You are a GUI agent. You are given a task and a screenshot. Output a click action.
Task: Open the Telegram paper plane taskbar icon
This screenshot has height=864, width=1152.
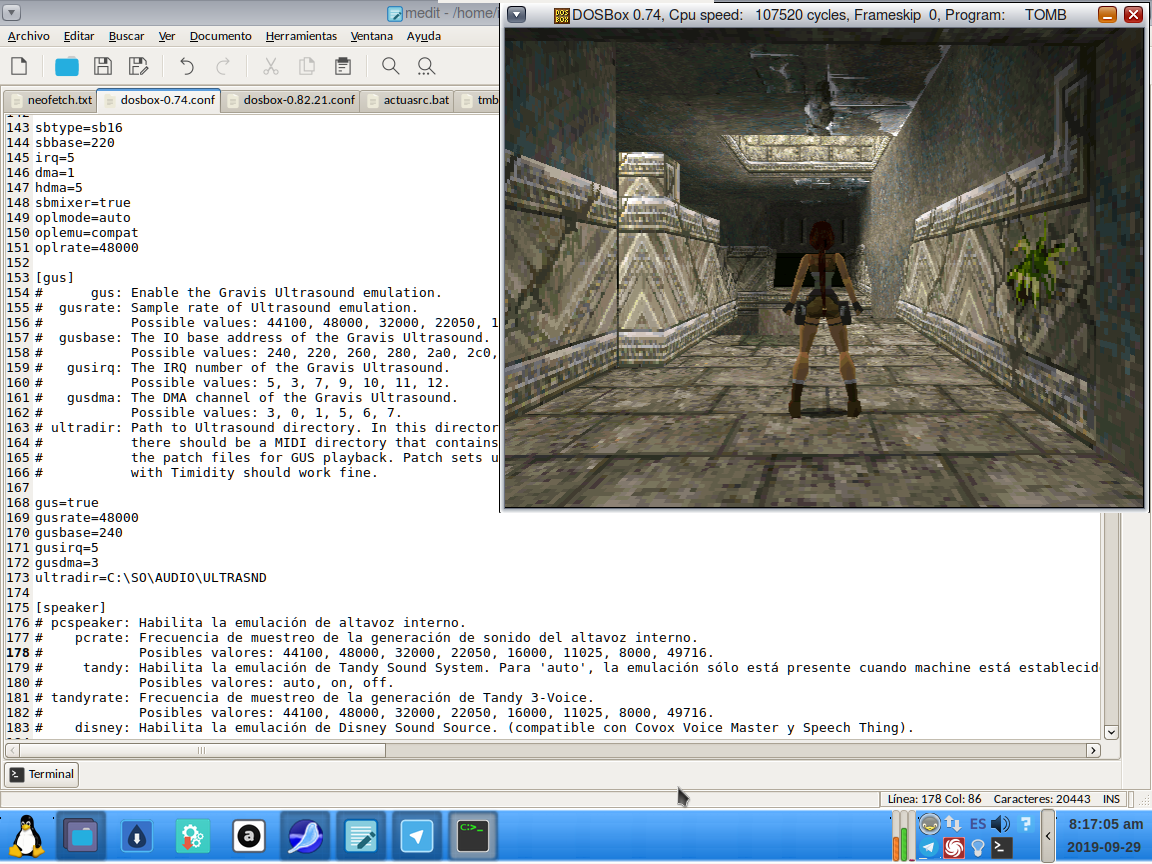417,836
